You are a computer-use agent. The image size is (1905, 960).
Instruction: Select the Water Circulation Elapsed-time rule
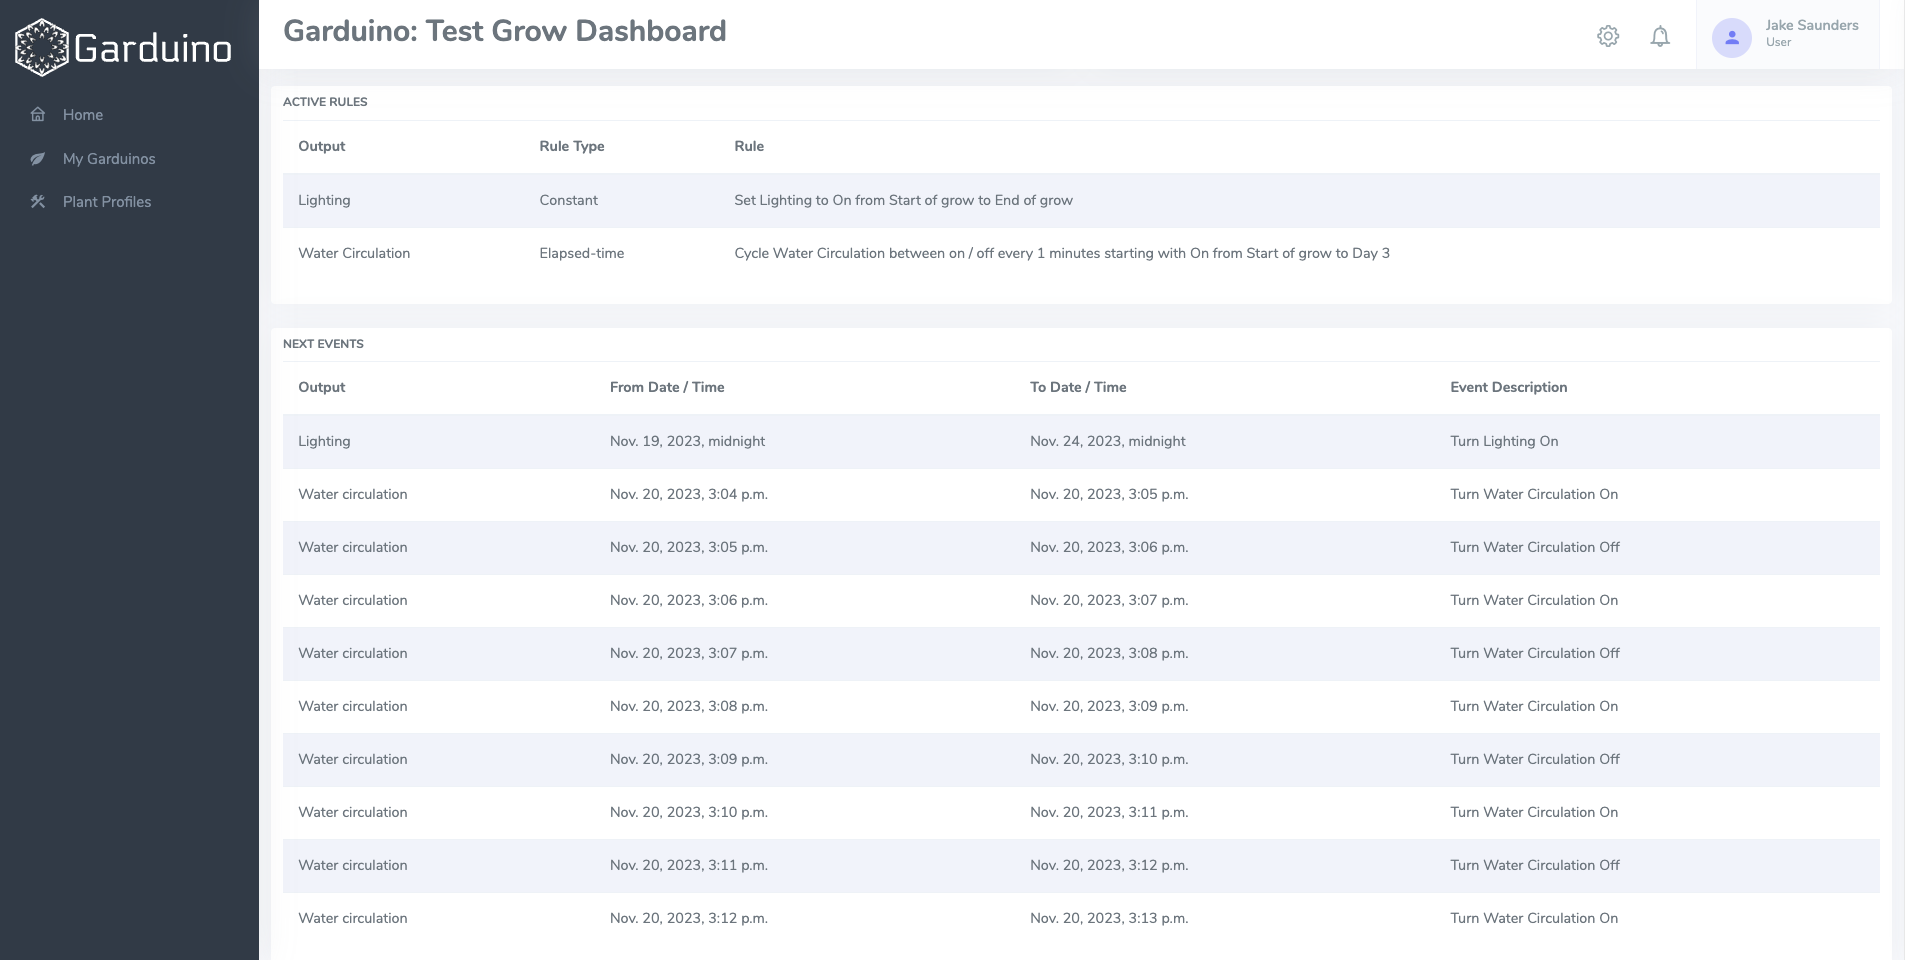coord(1060,253)
